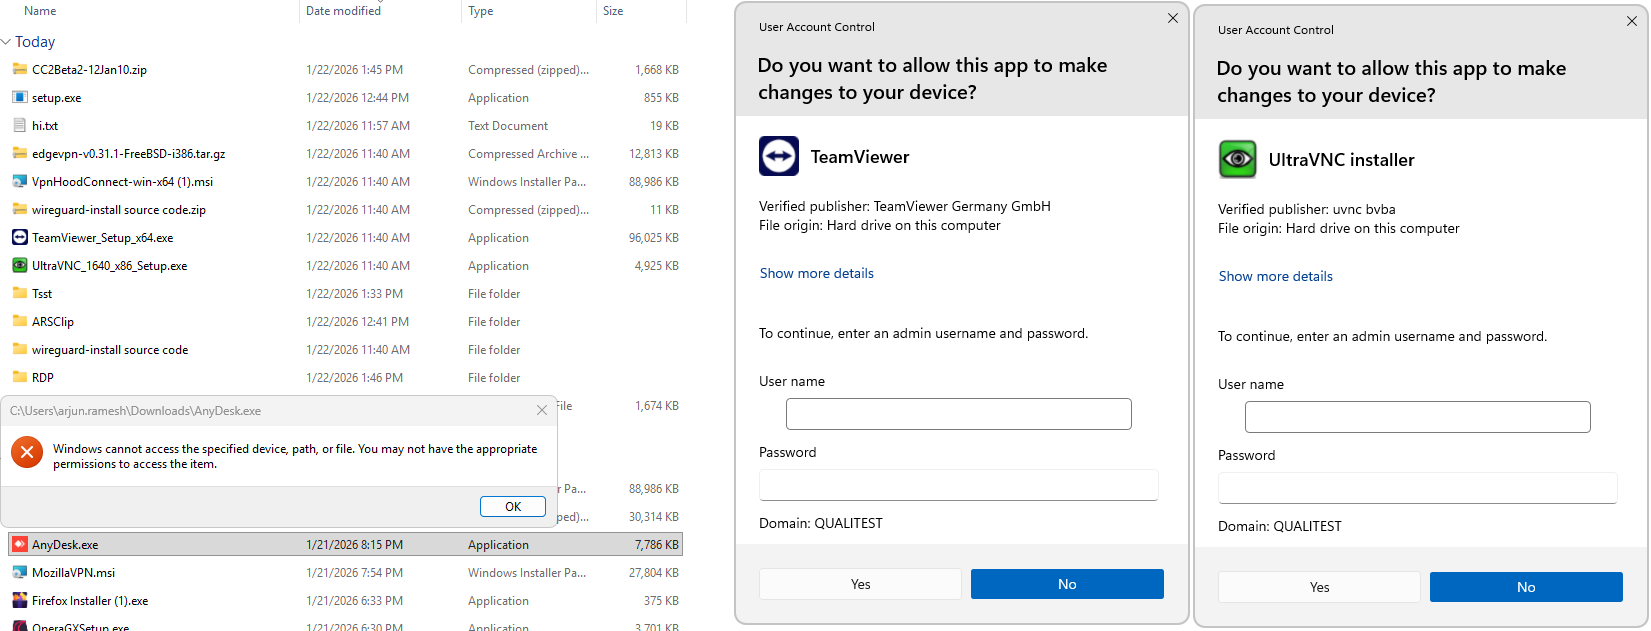Click No in the UltraVNC UAC dialog
Screen dimensions: 1651x631
click(x=1526, y=587)
